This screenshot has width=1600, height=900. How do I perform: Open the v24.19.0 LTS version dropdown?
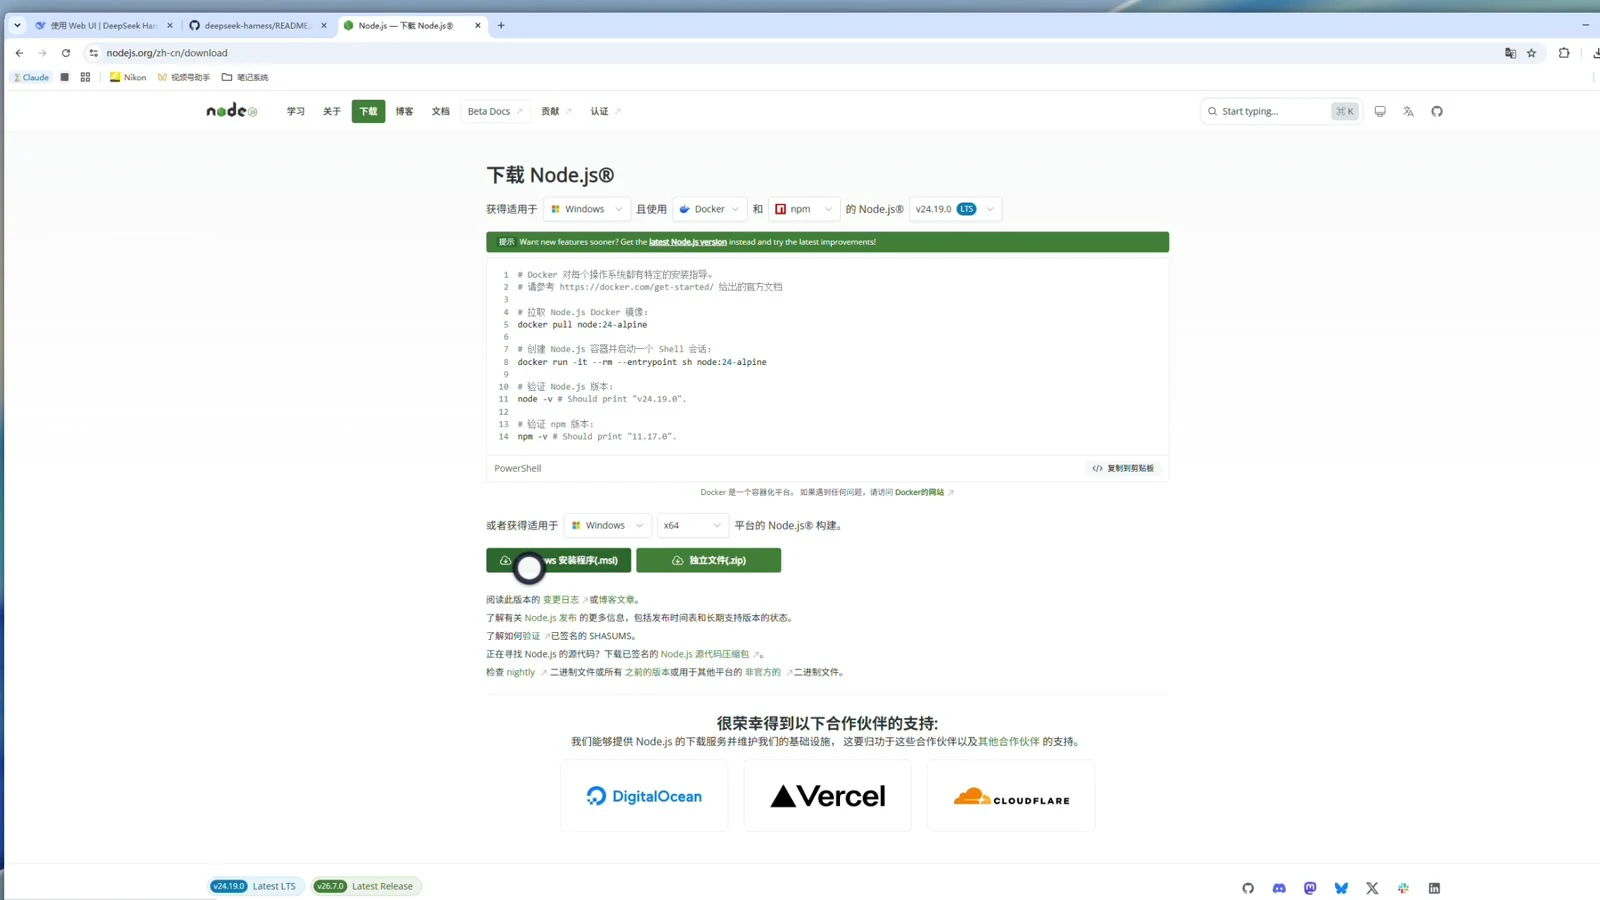tap(955, 209)
